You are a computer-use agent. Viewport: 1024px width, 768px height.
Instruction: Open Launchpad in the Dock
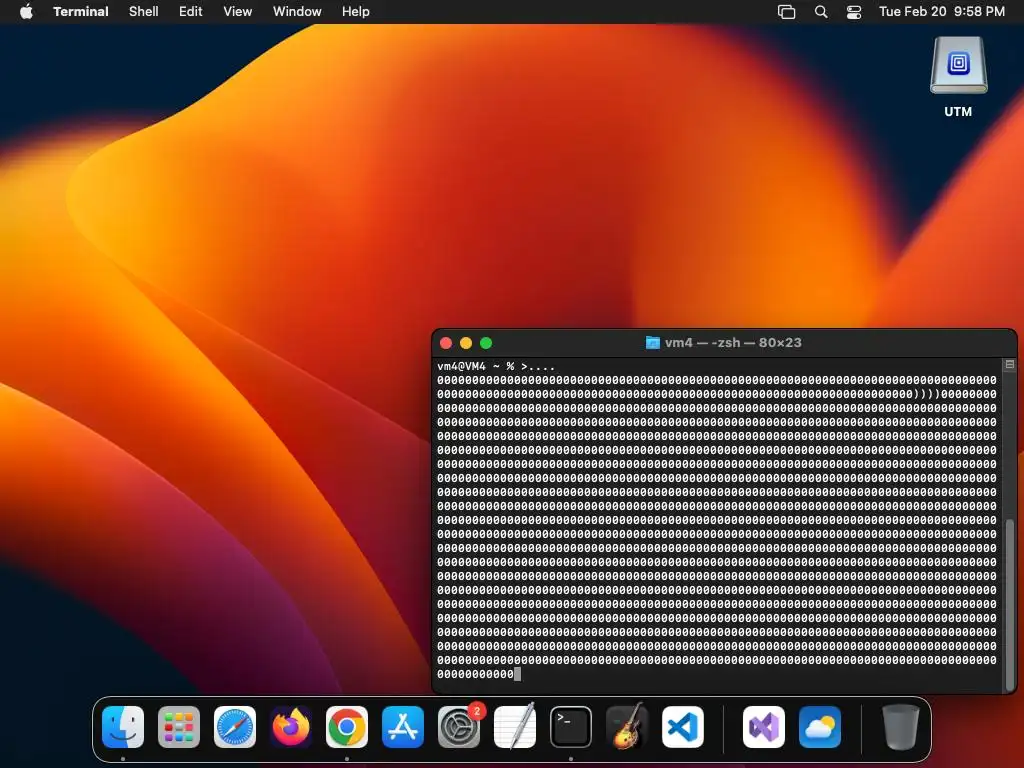coord(179,727)
